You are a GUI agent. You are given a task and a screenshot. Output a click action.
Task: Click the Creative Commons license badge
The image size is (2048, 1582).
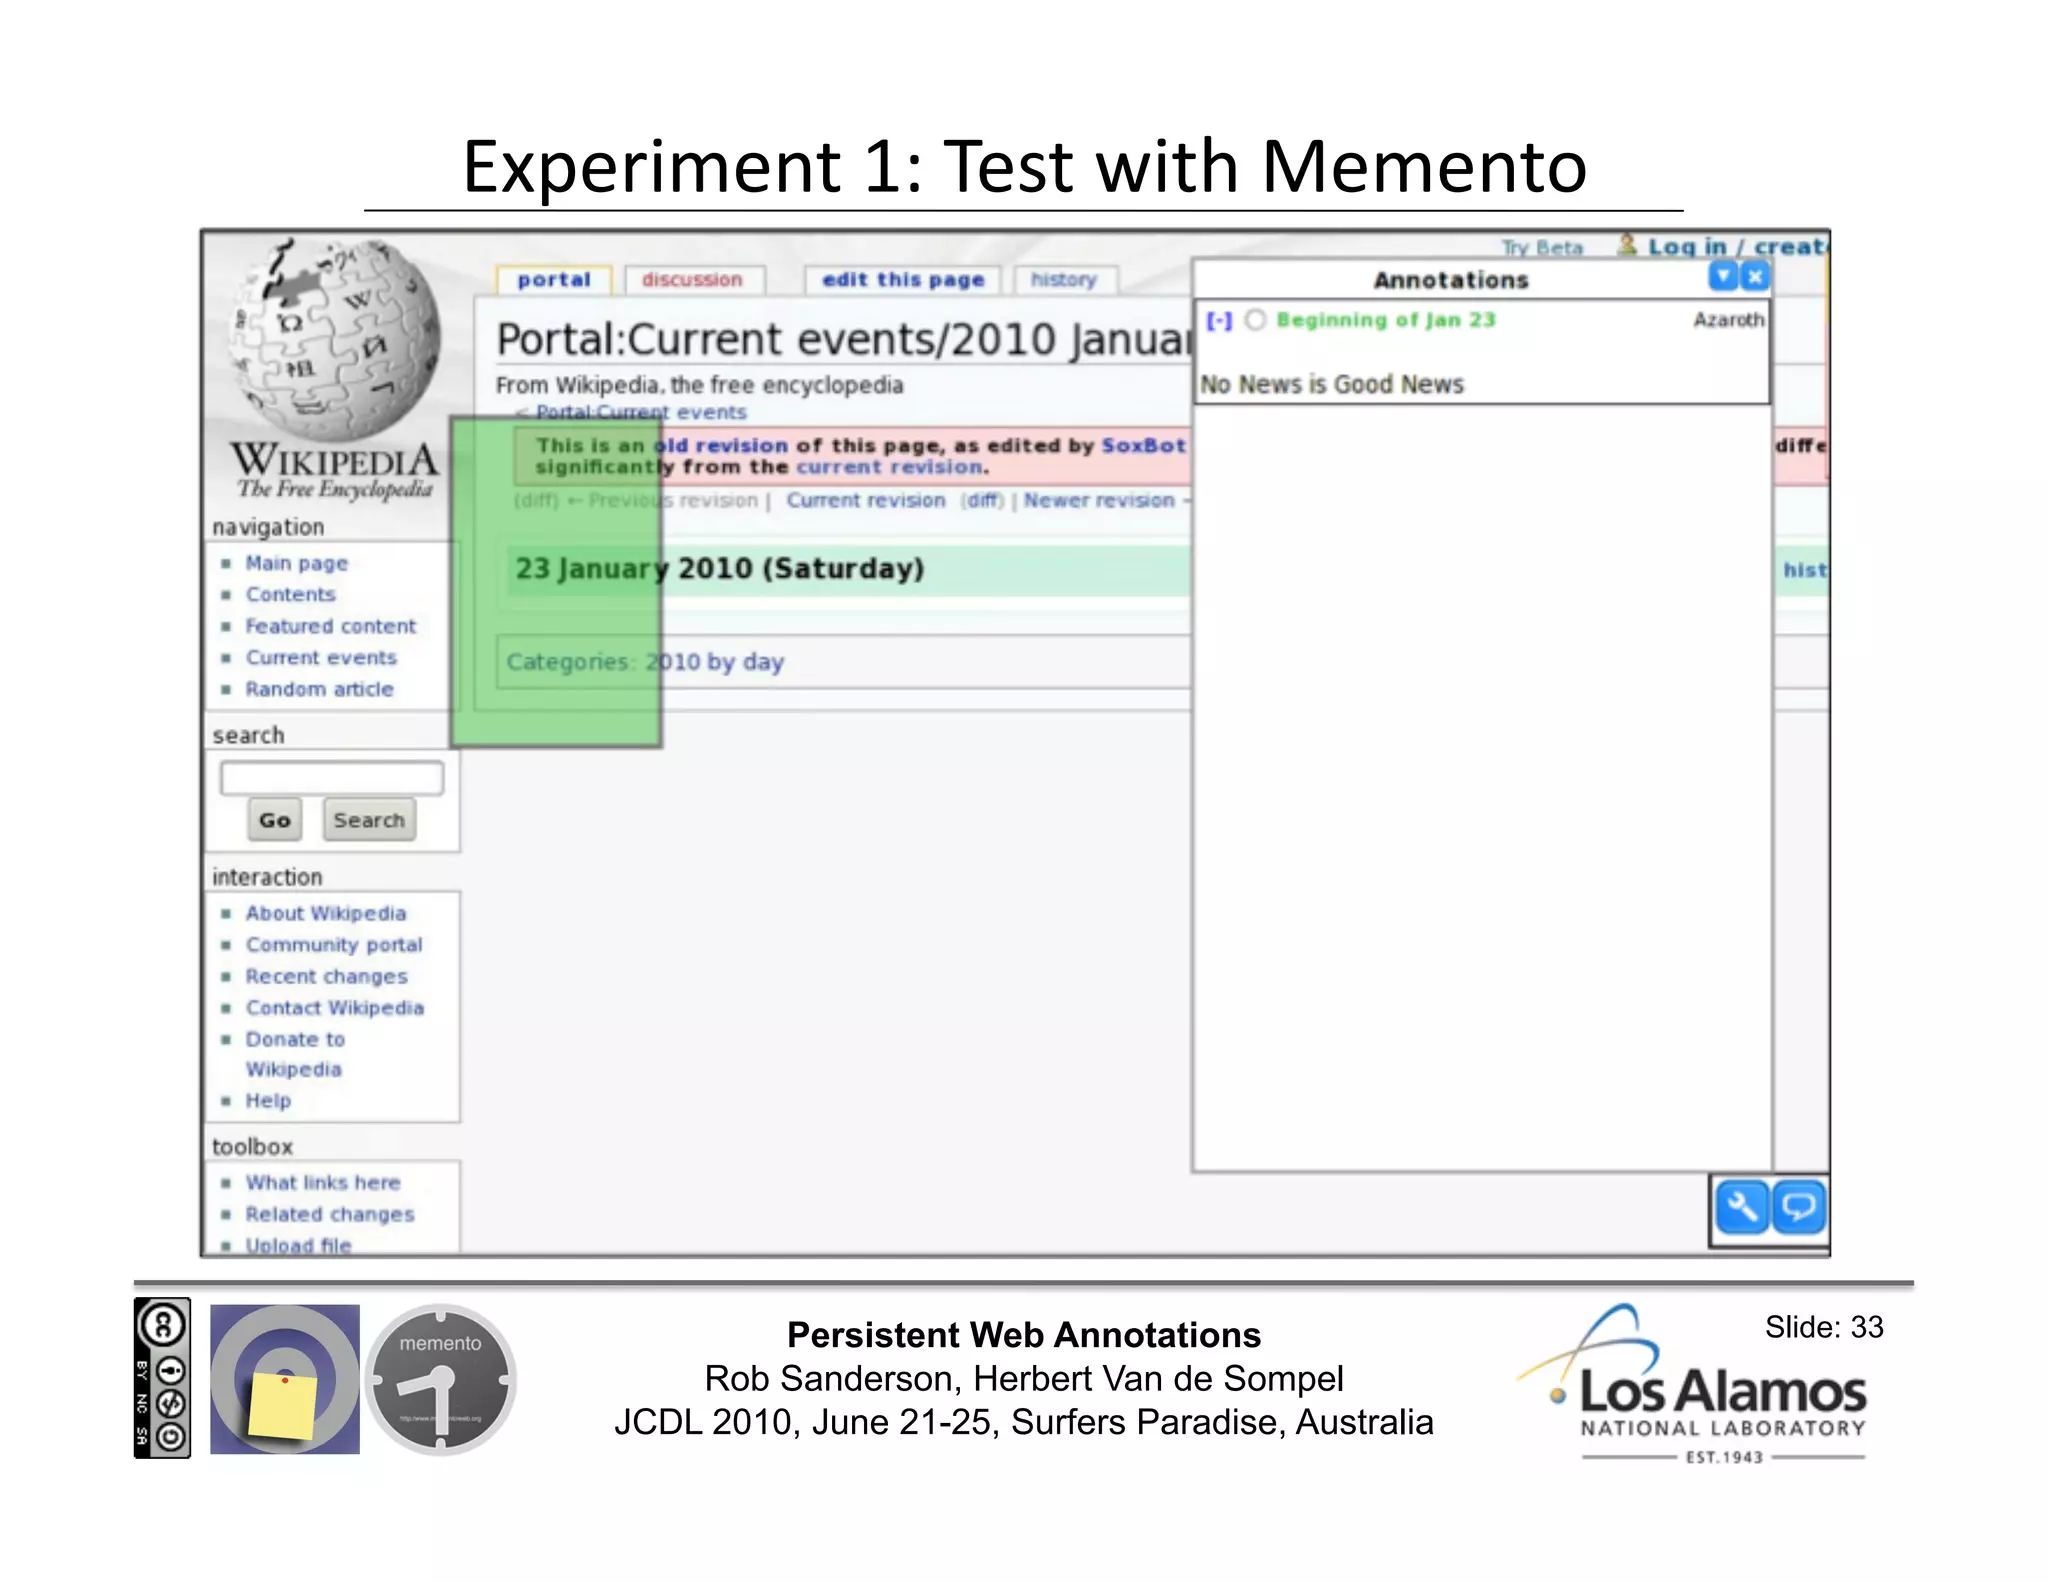tap(162, 1378)
